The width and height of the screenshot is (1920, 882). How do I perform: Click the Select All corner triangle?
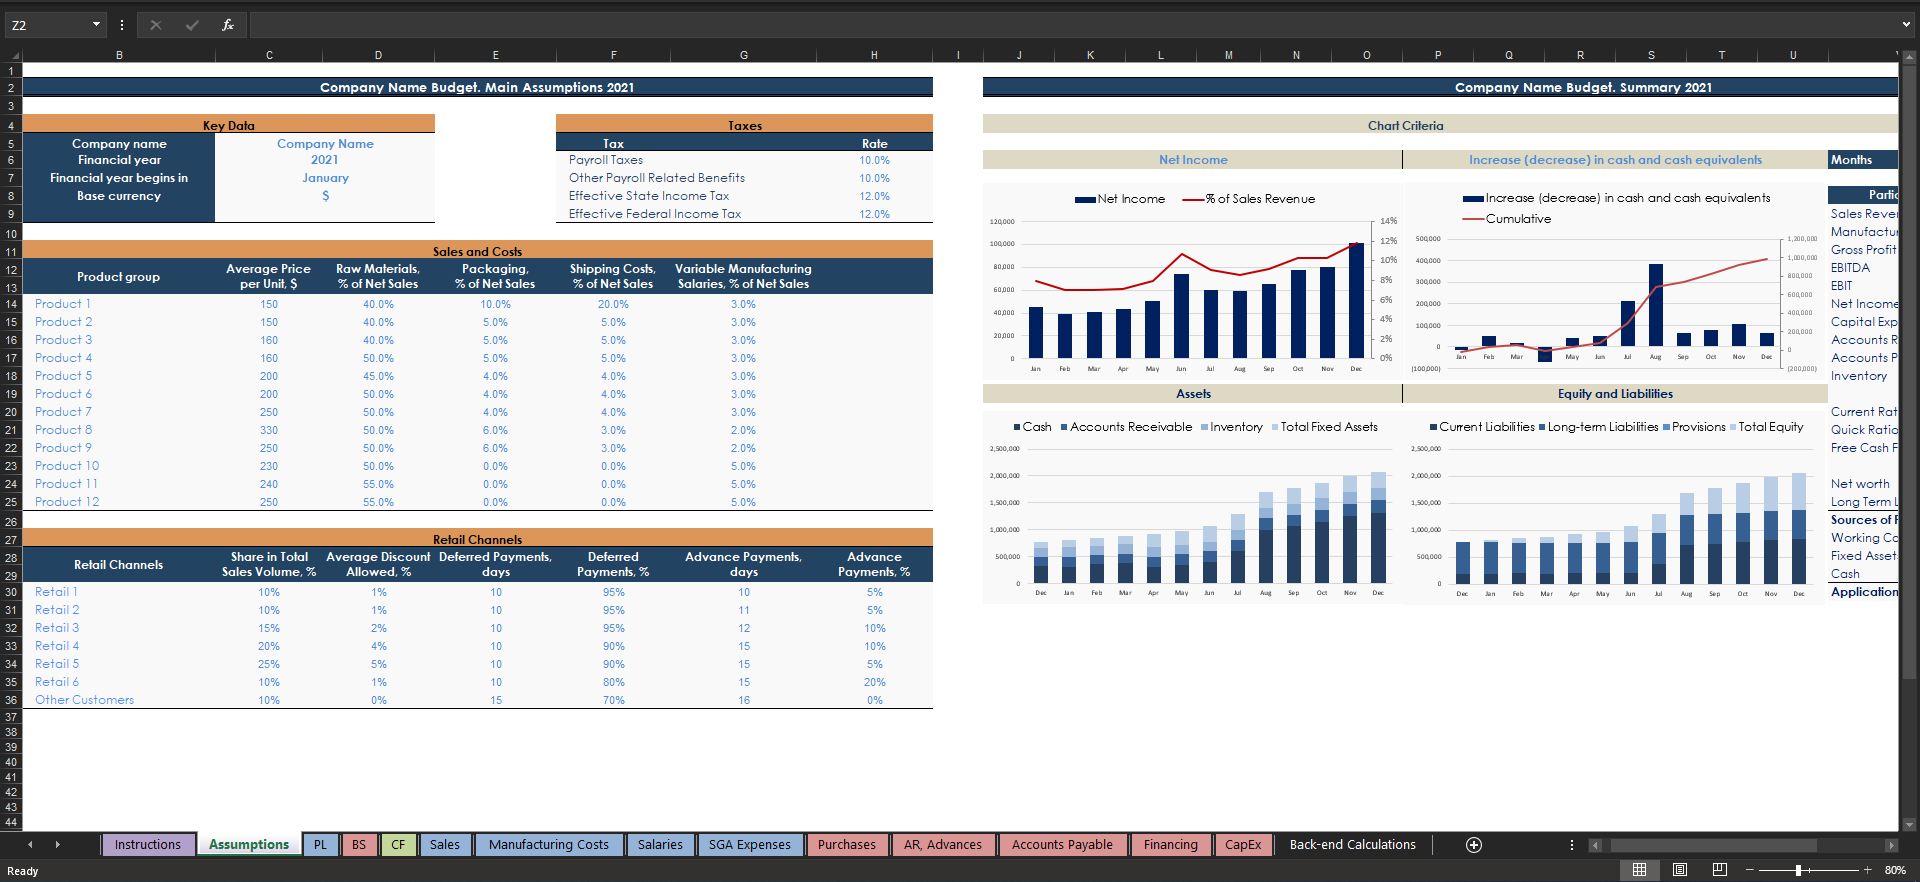14,56
